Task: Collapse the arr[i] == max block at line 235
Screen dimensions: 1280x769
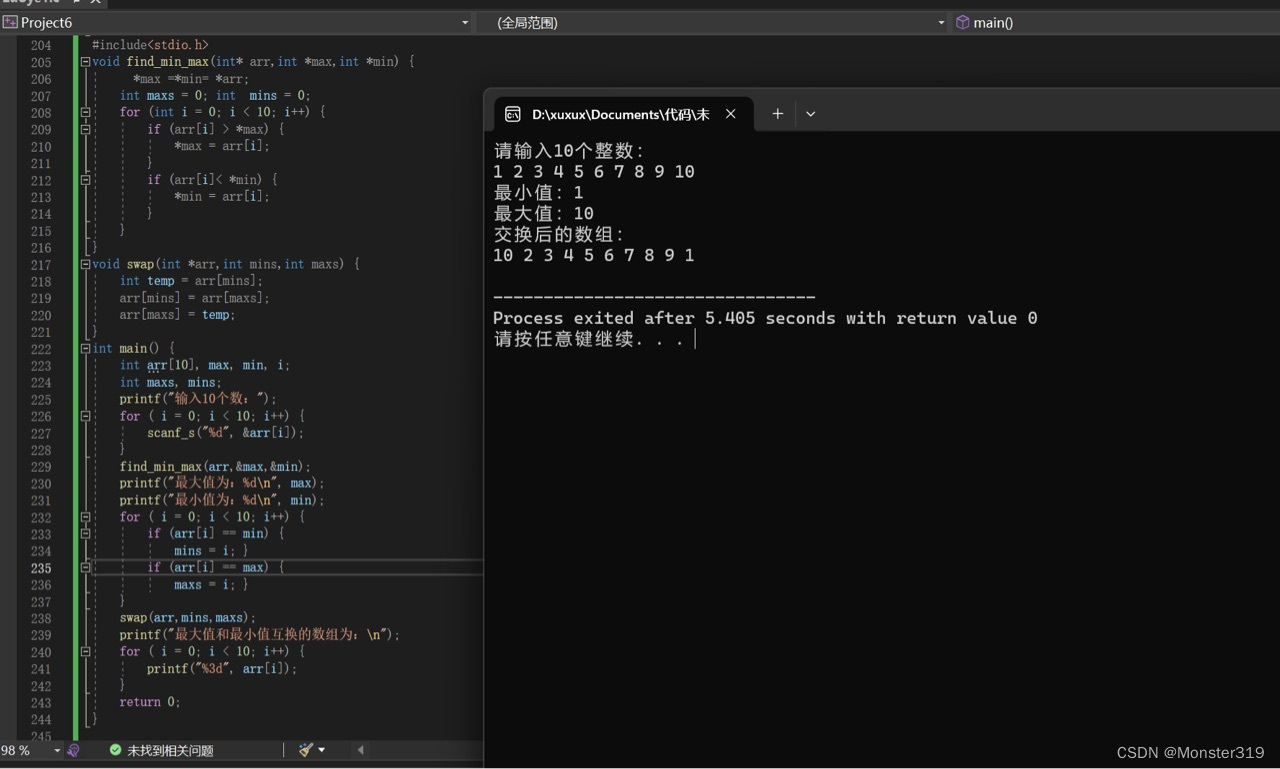Action: [86, 567]
